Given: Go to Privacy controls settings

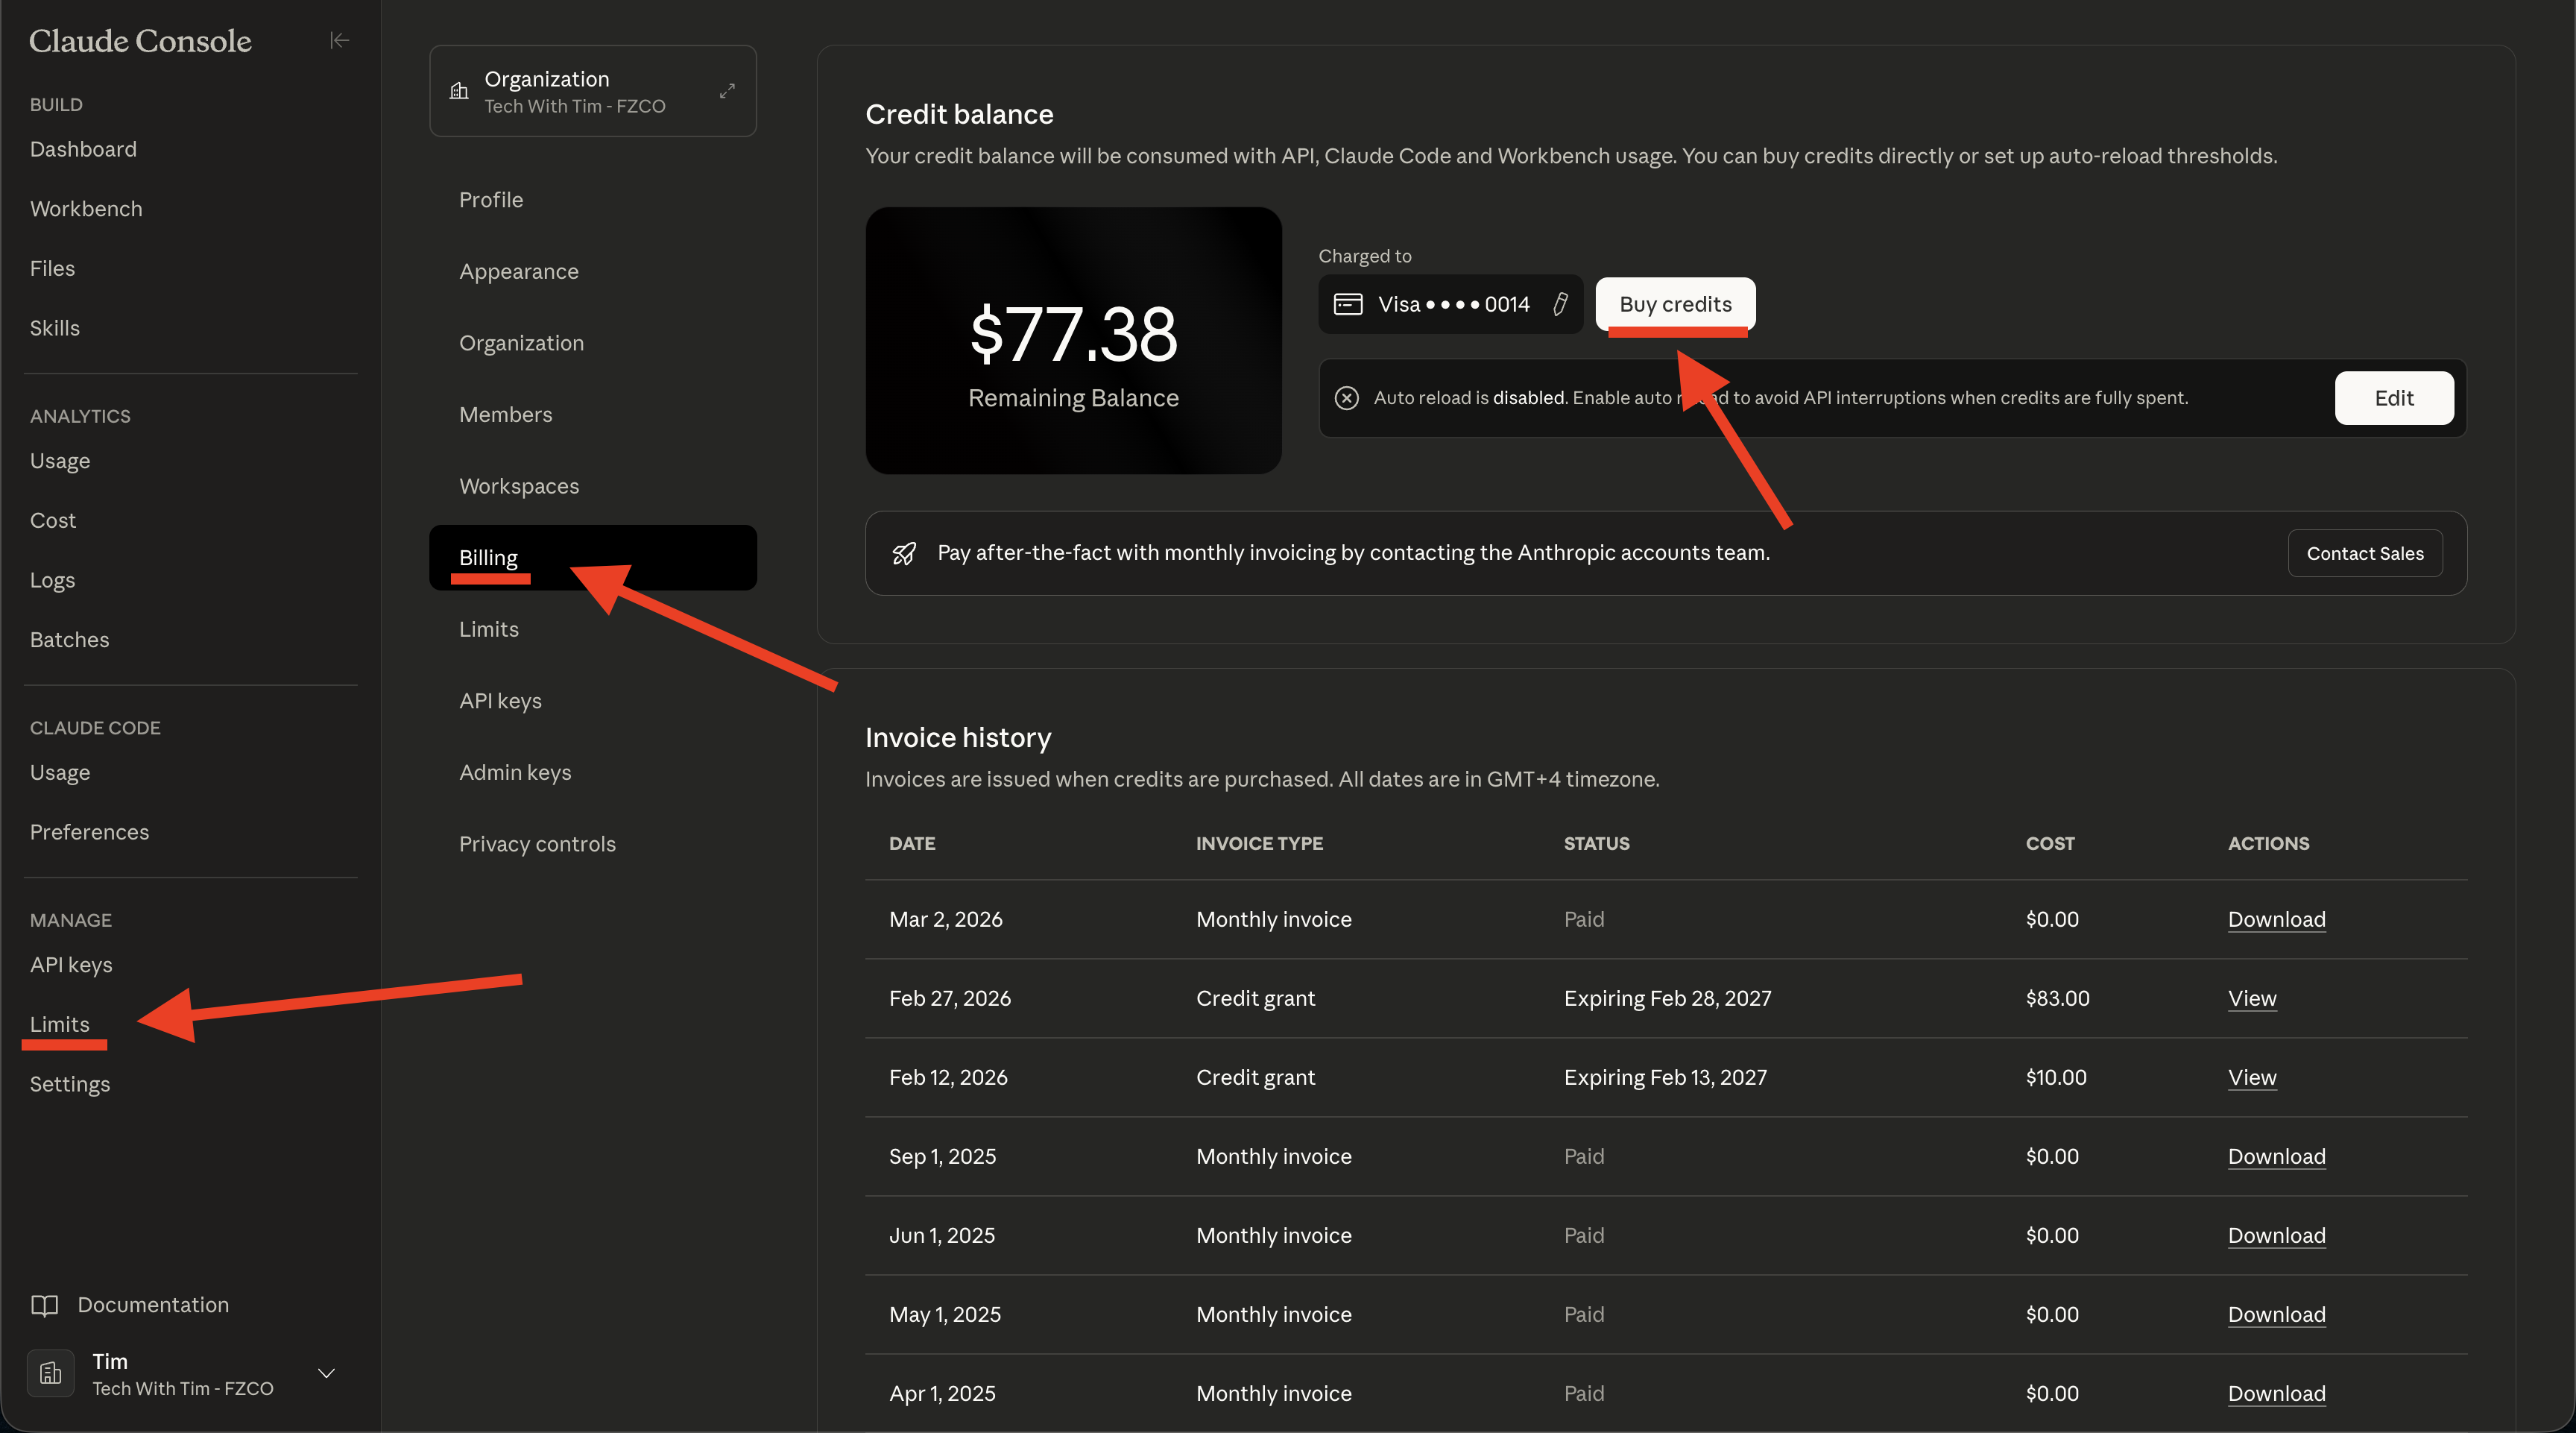Looking at the screenshot, I should point(537,844).
